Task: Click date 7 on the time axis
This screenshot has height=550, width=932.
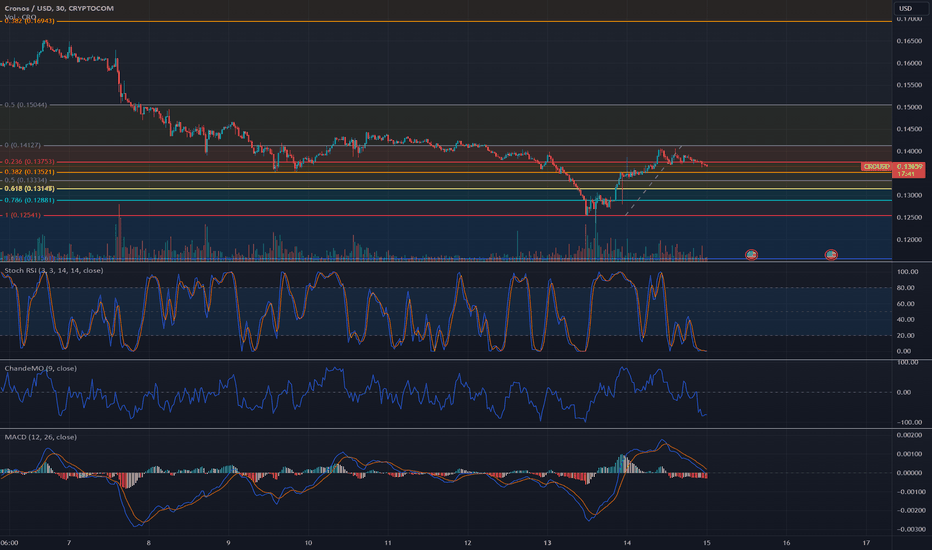Action: click(69, 543)
